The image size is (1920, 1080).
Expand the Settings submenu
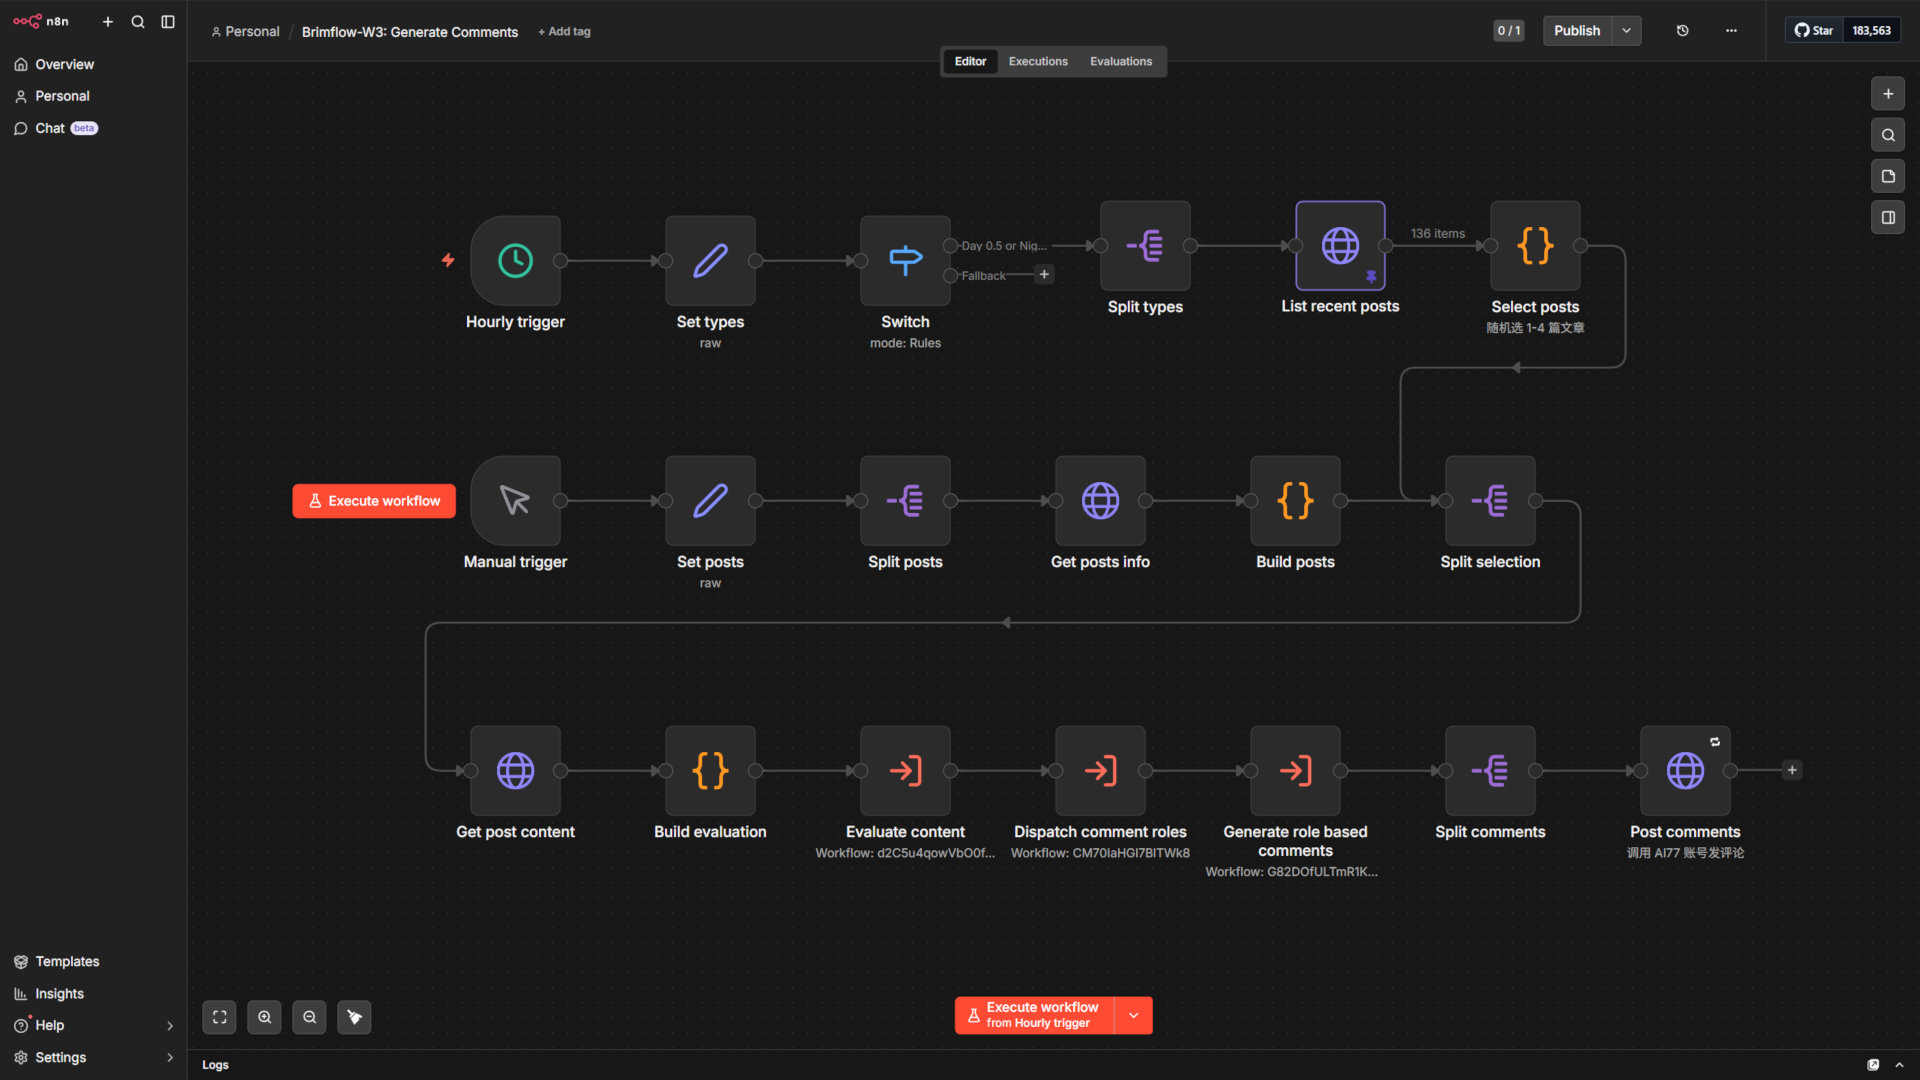point(169,1057)
